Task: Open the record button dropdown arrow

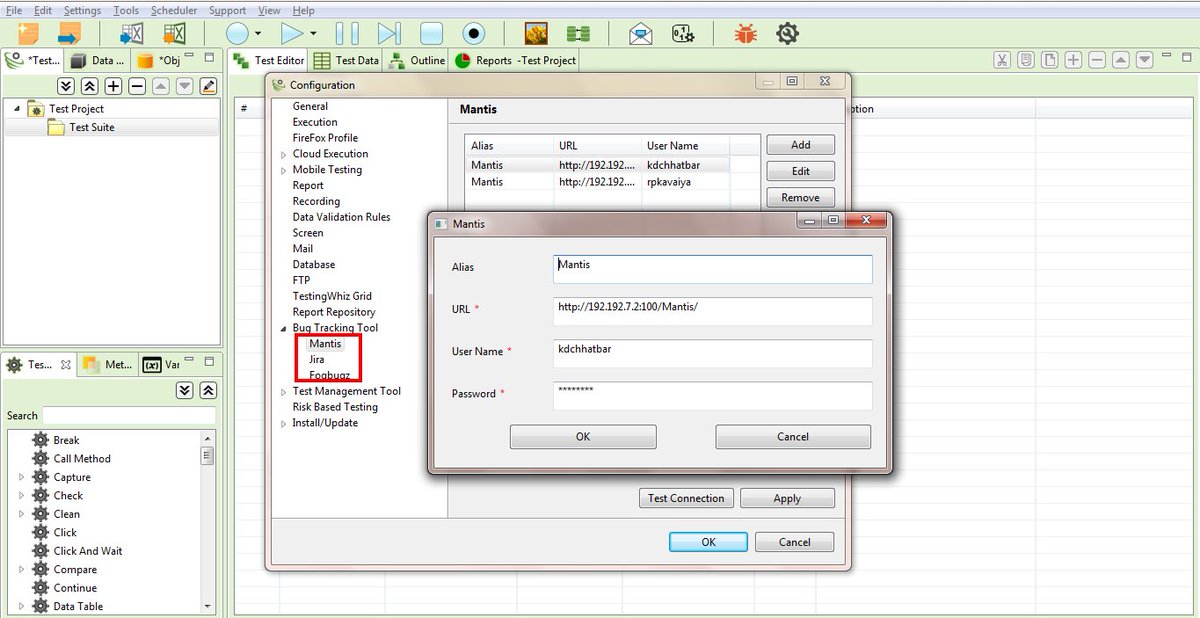Action: [258, 34]
